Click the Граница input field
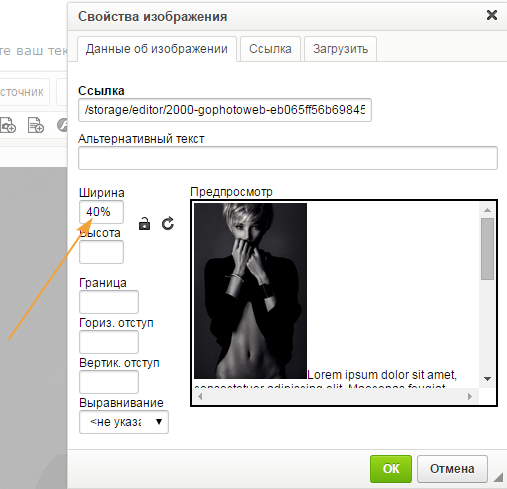 click(x=109, y=302)
